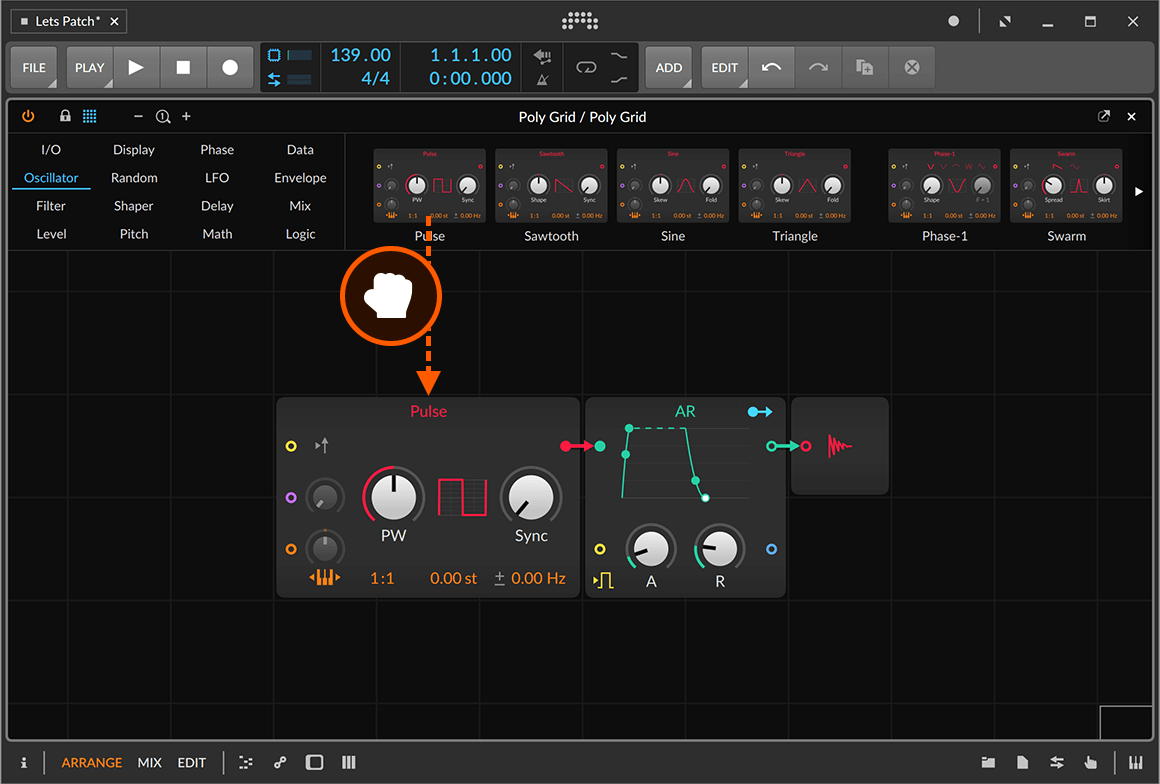Viewport: 1160px width, 784px height.
Task: Open the ADD dropdown button
Action: coord(669,68)
